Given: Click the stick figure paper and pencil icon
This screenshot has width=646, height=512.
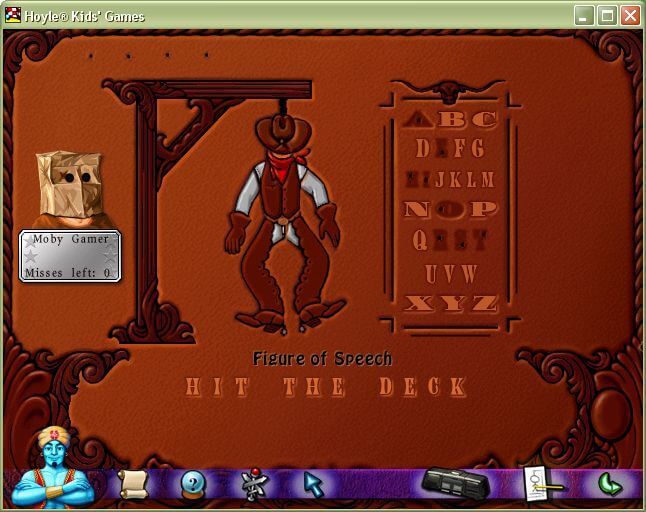Looking at the screenshot, I should point(542,484).
